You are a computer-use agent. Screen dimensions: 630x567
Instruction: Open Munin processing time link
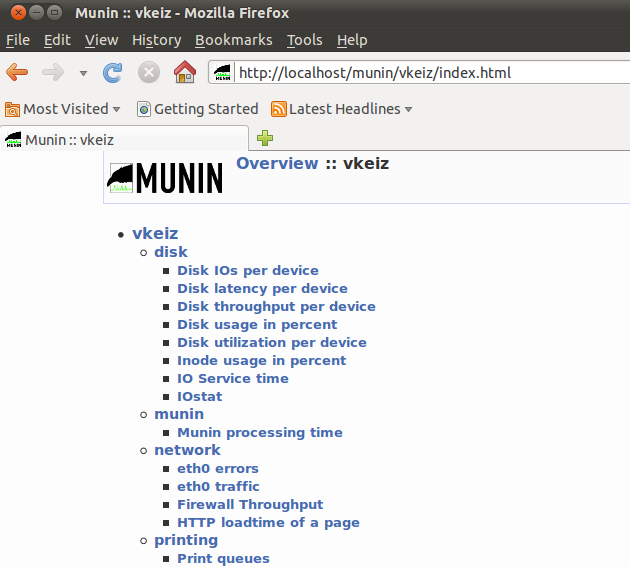point(260,432)
